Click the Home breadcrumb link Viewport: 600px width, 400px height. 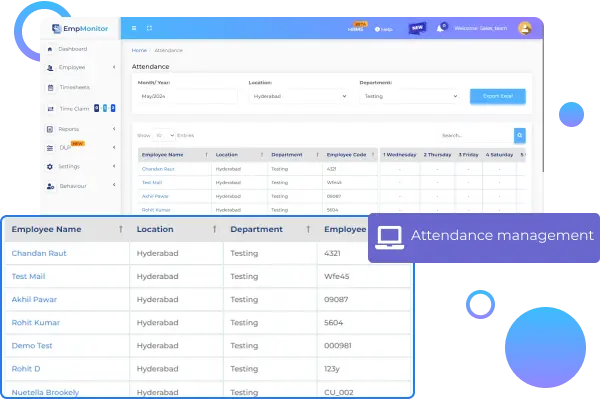click(x=139, y=49)
